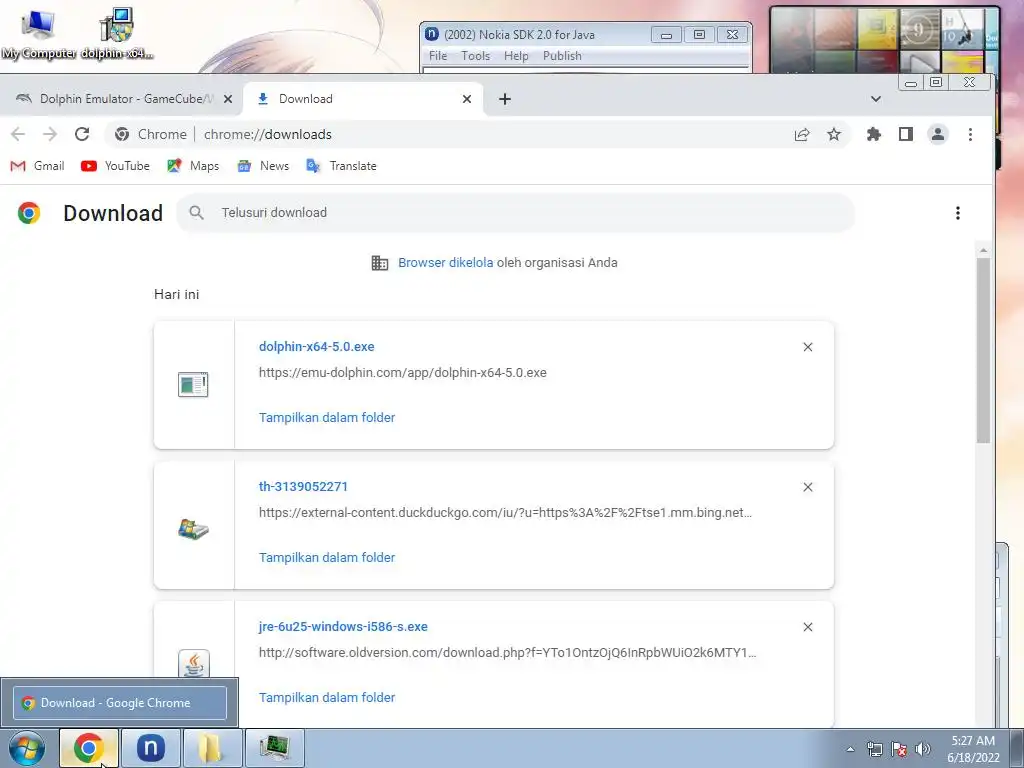Screen dimensions: 1024x768
Task: Click the emu-dolphin.com download URL text
Action: tap(402, 373)
